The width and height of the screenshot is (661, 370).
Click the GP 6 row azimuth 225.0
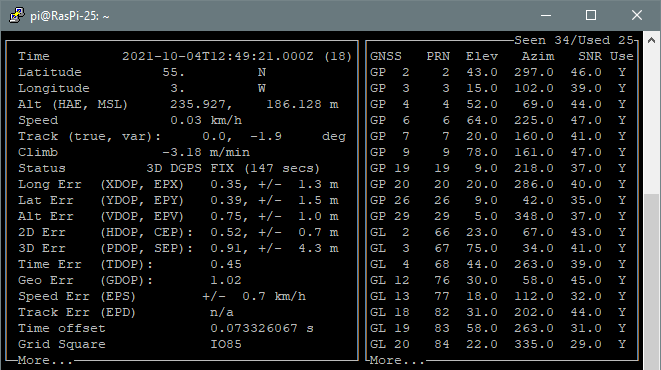534,121
